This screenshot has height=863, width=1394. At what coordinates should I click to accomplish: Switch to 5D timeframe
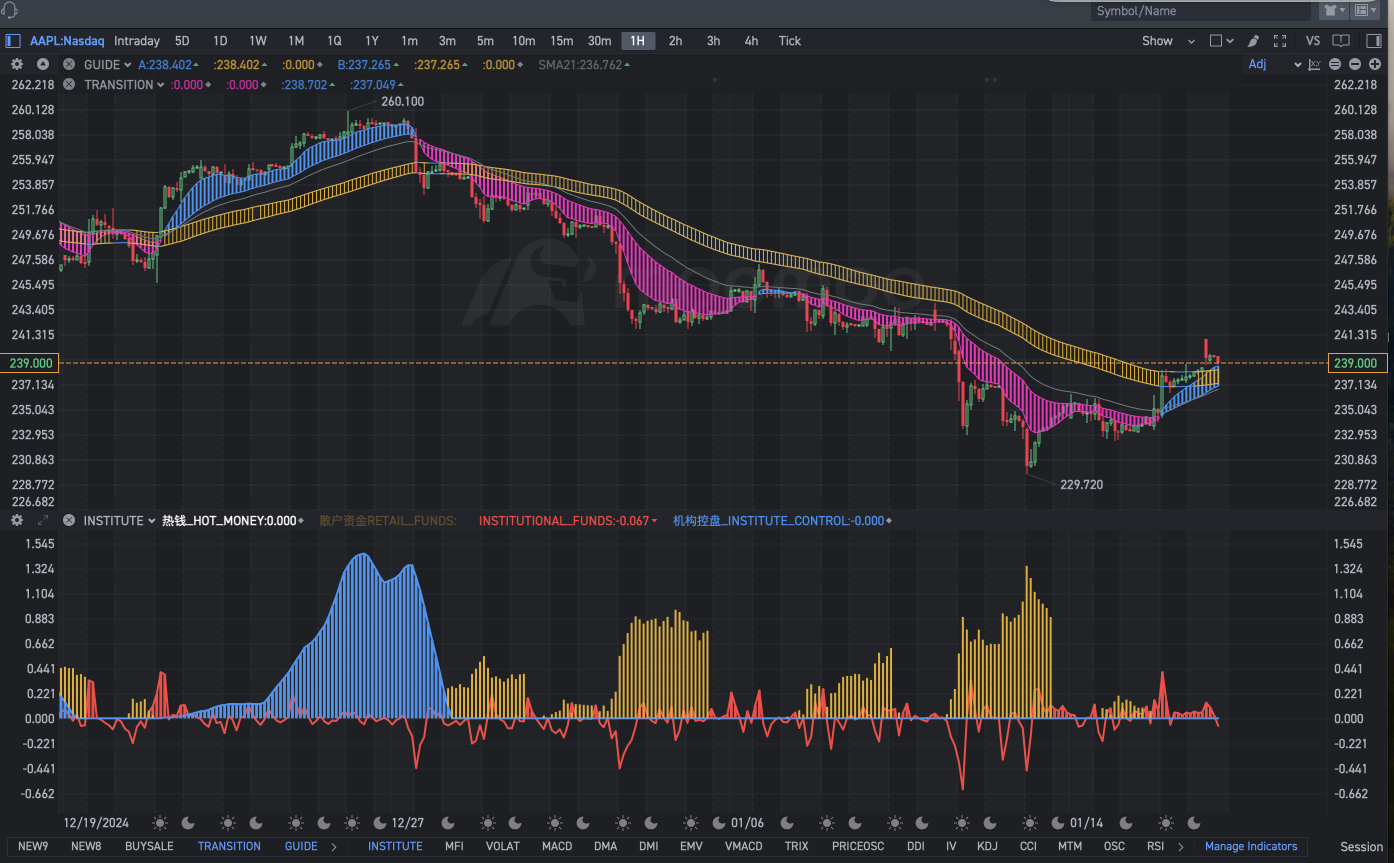click(x=182, y=41)
